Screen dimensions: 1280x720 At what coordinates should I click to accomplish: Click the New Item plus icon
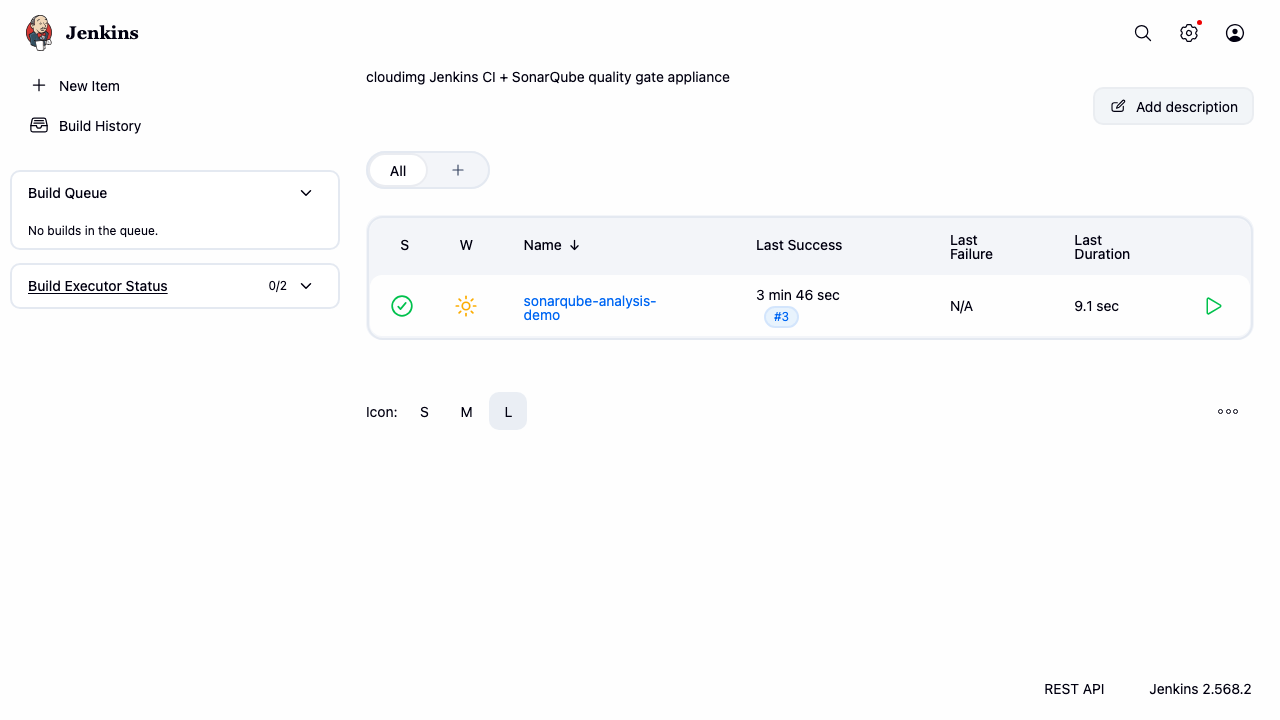click(39, 86)
